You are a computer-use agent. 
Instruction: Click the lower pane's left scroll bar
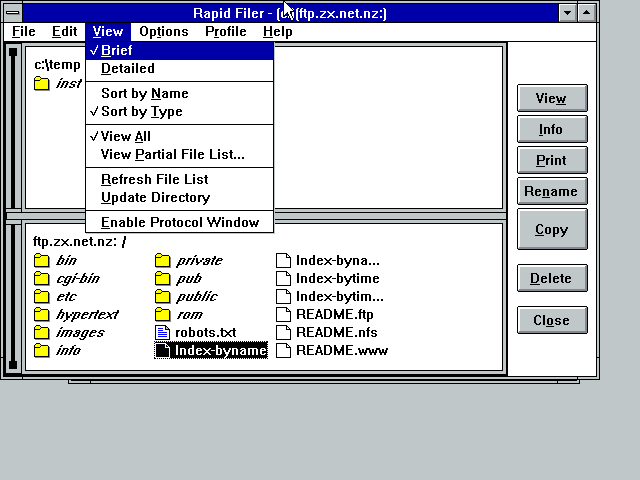13,296
